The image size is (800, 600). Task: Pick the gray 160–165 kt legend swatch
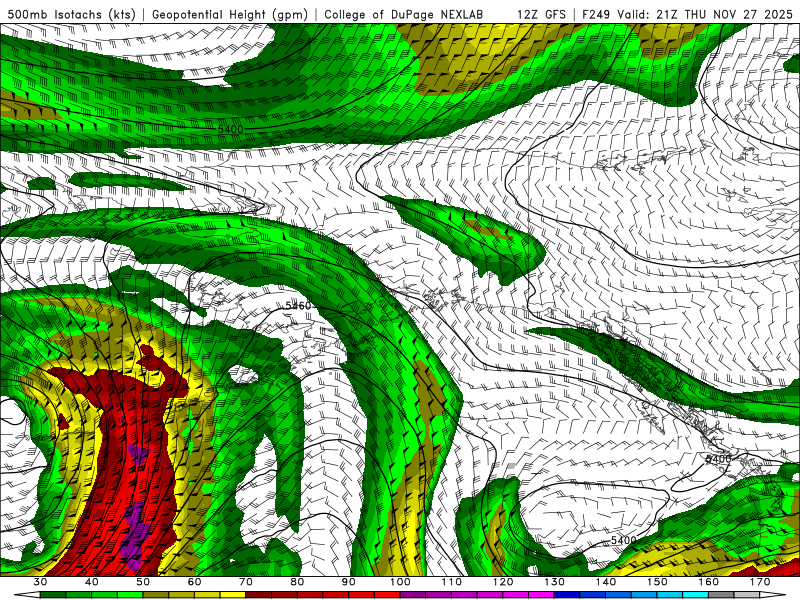[x=721, y=595]
